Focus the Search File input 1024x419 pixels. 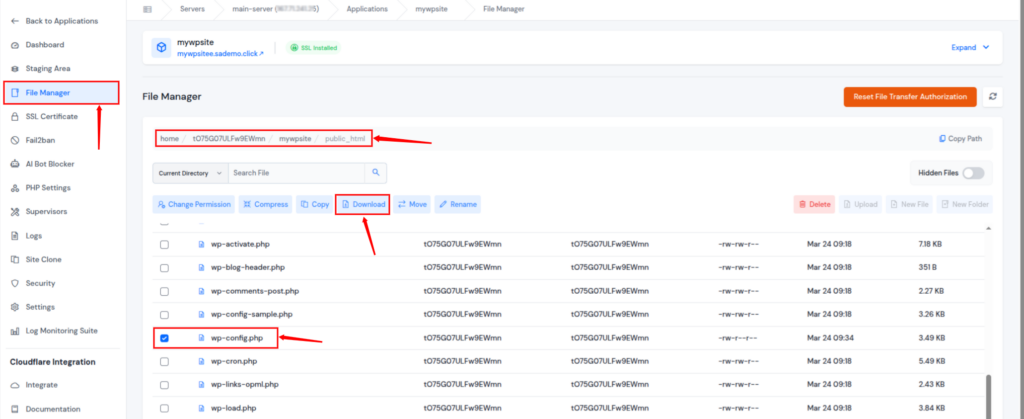[296, 173]
